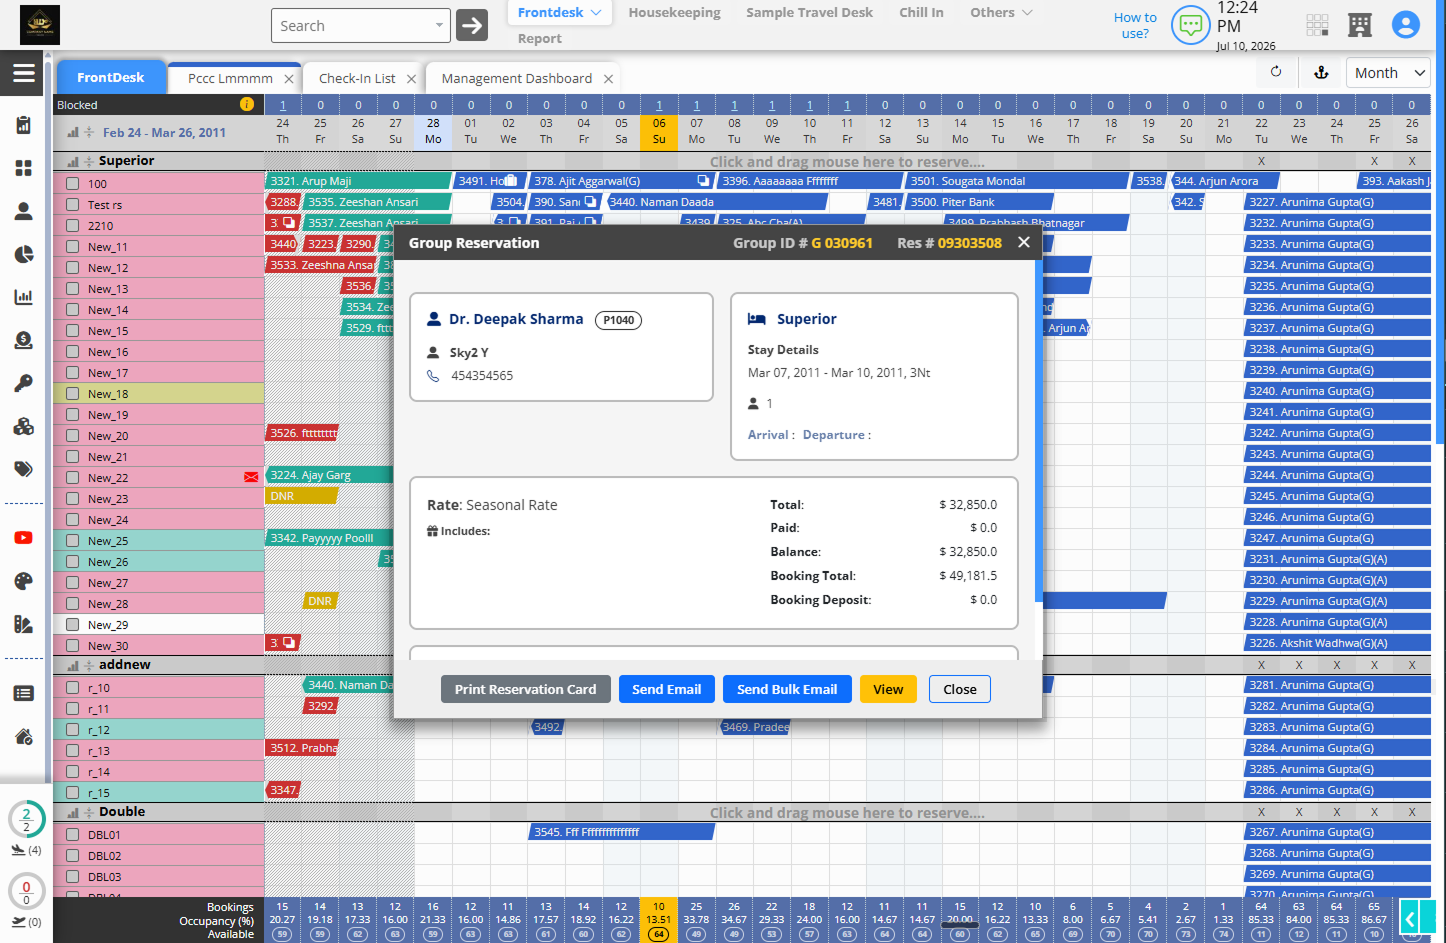Open the Housekeeping menu

pos(674,12)
